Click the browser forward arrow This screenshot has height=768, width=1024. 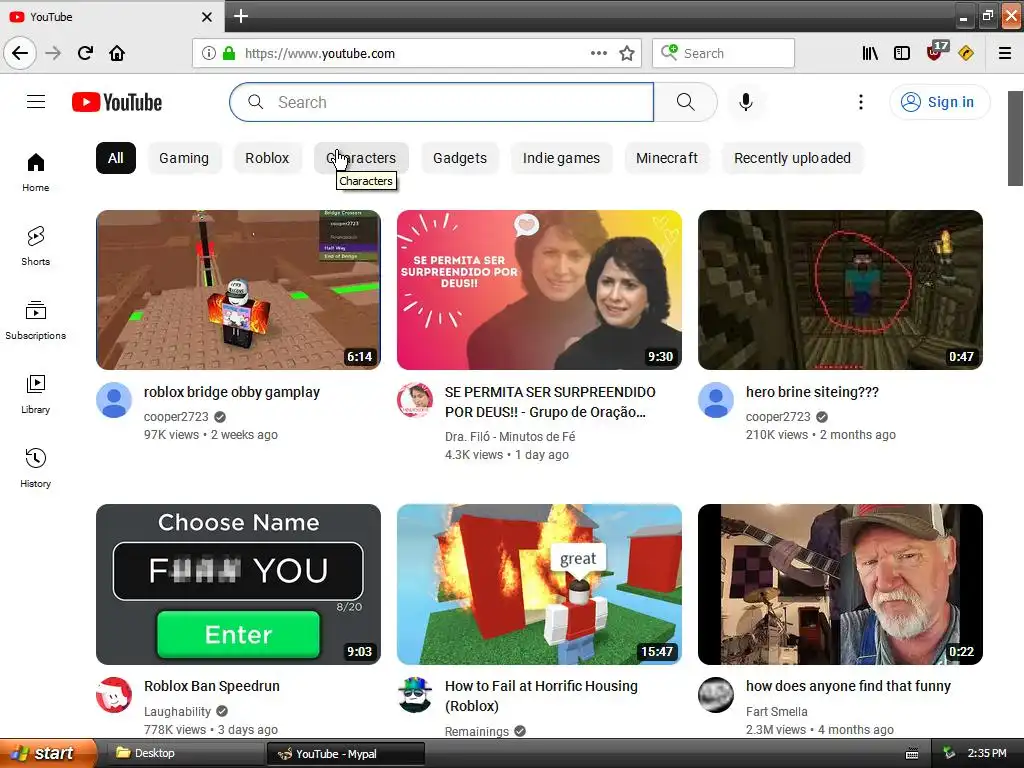[x=53, y=53]
